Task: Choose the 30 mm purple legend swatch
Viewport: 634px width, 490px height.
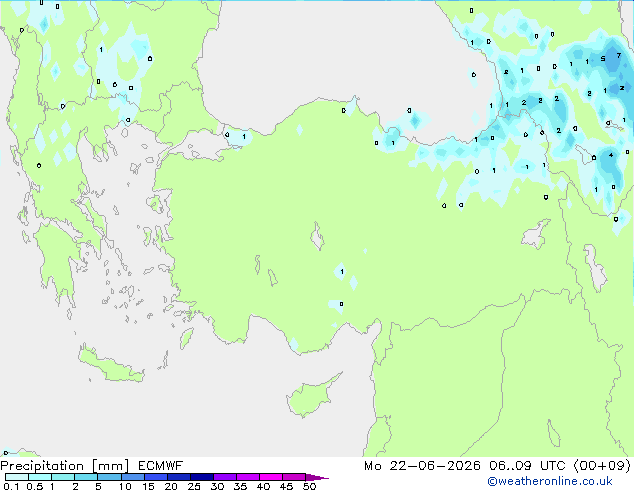Action: pos(225,477)
